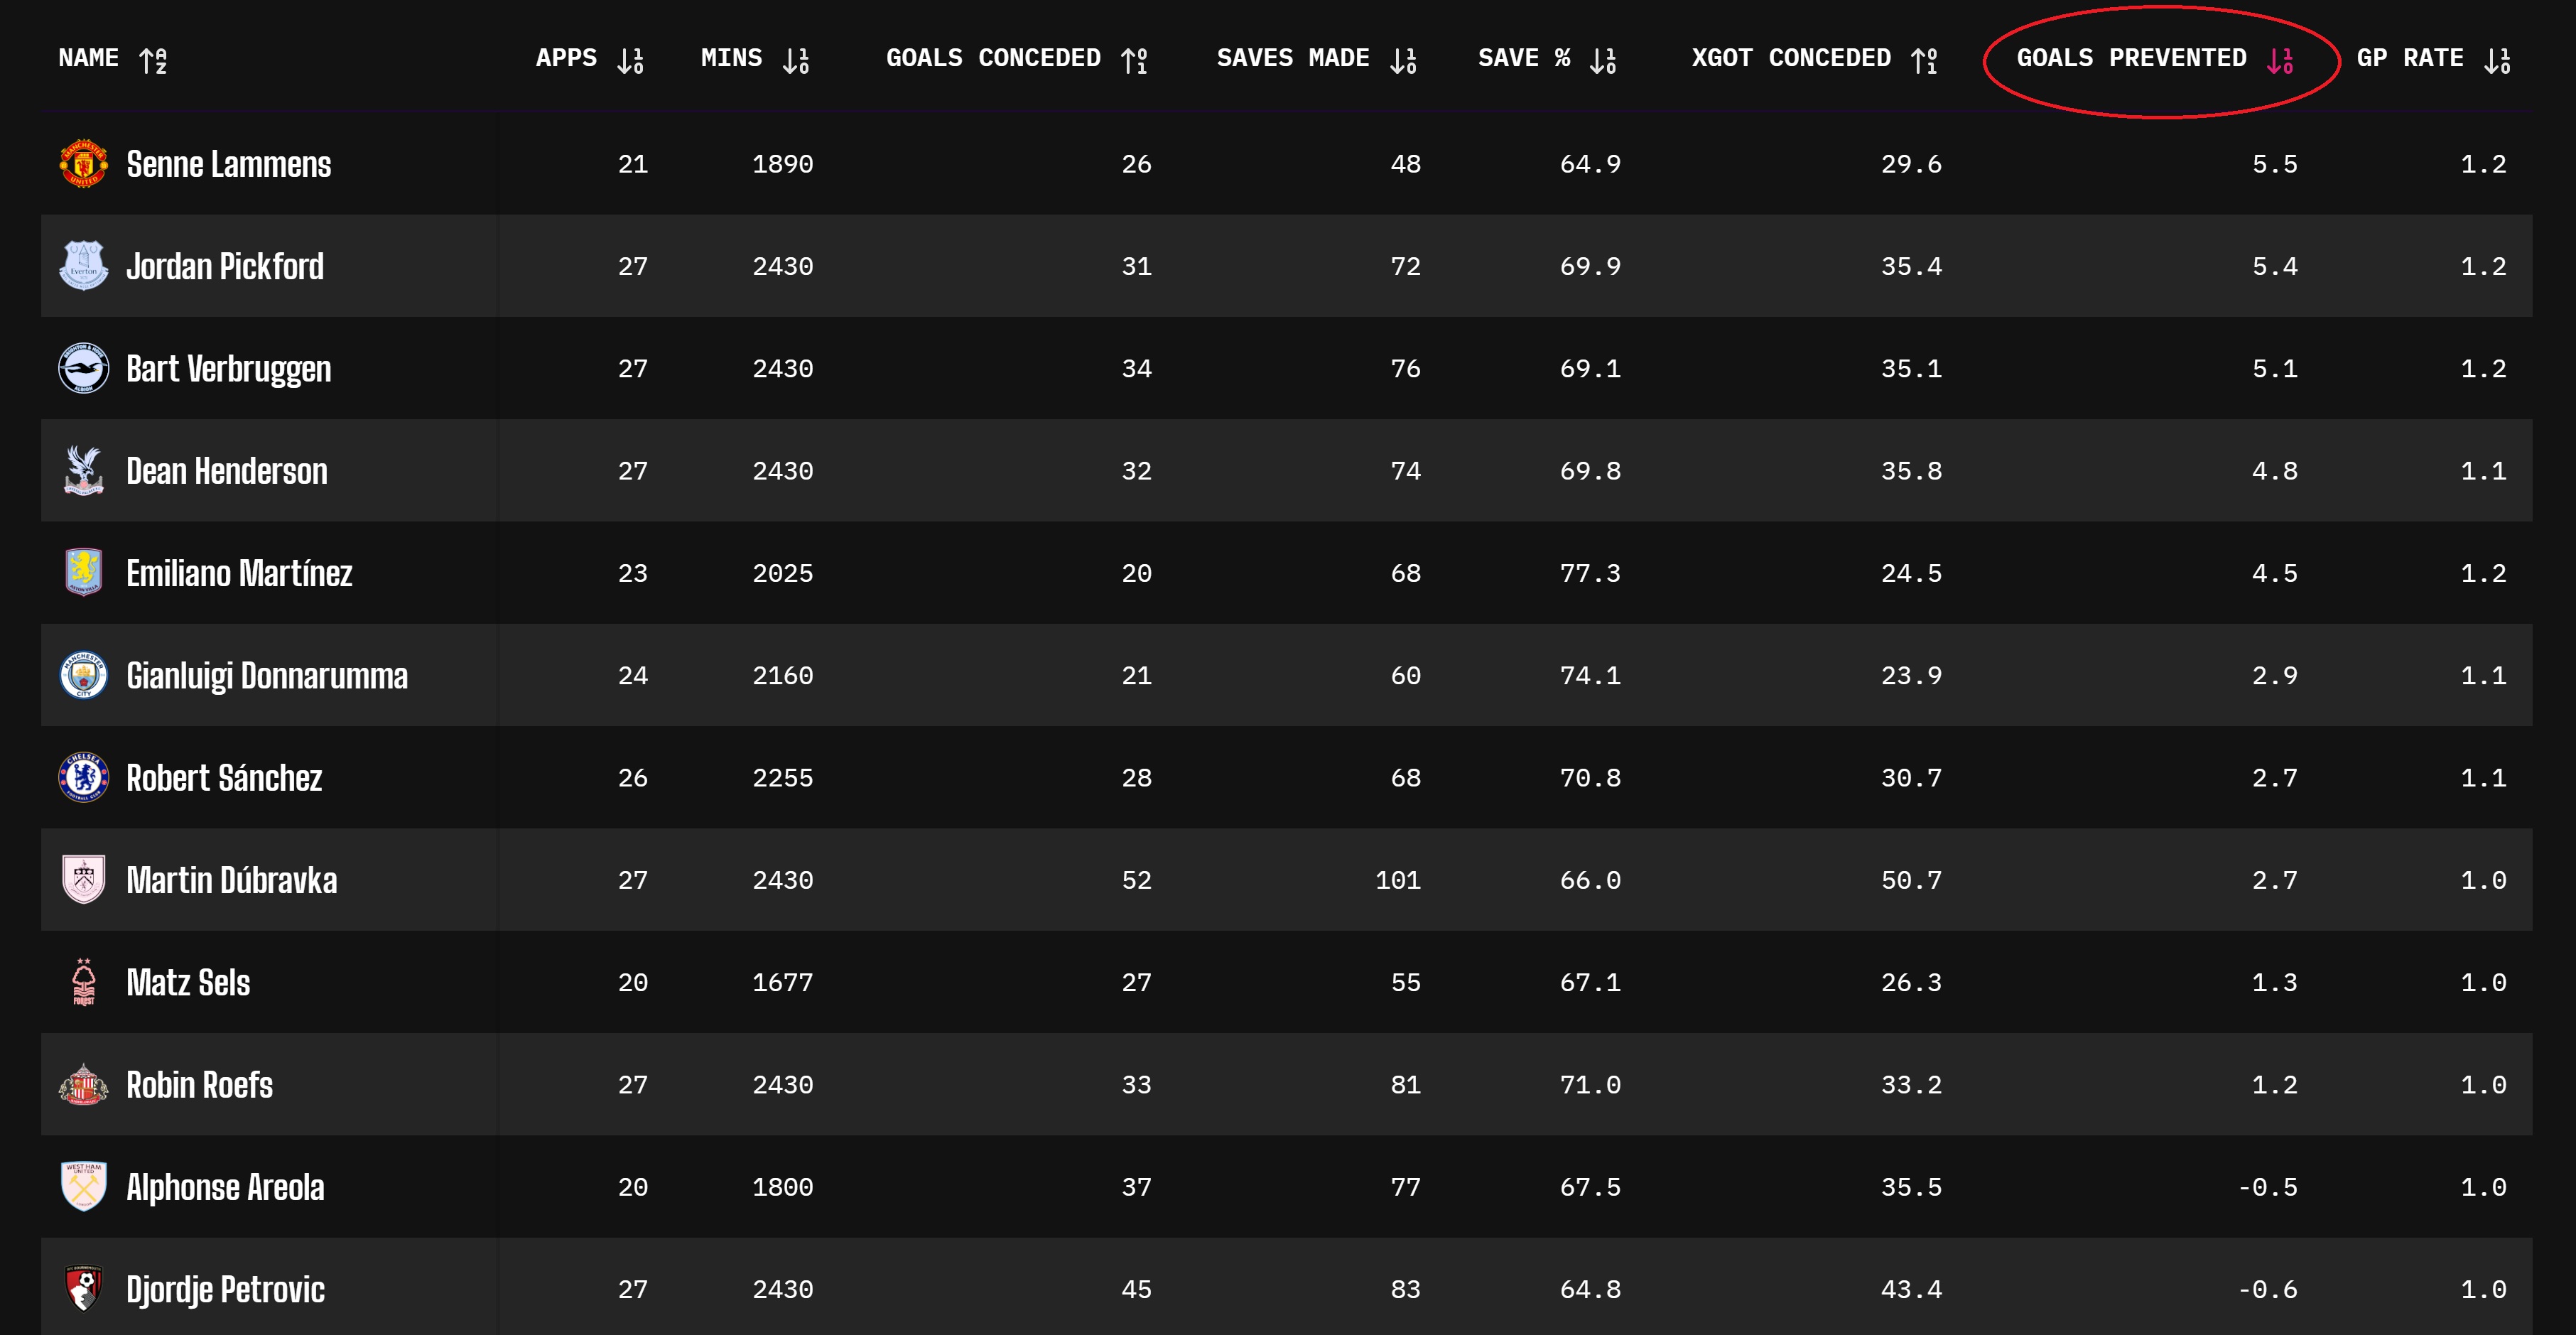This screenshot has width=2576, height=1335.
Task: Click the Bournemouth crest beside Djordje Petrovic
Action: click(83, 1289)
